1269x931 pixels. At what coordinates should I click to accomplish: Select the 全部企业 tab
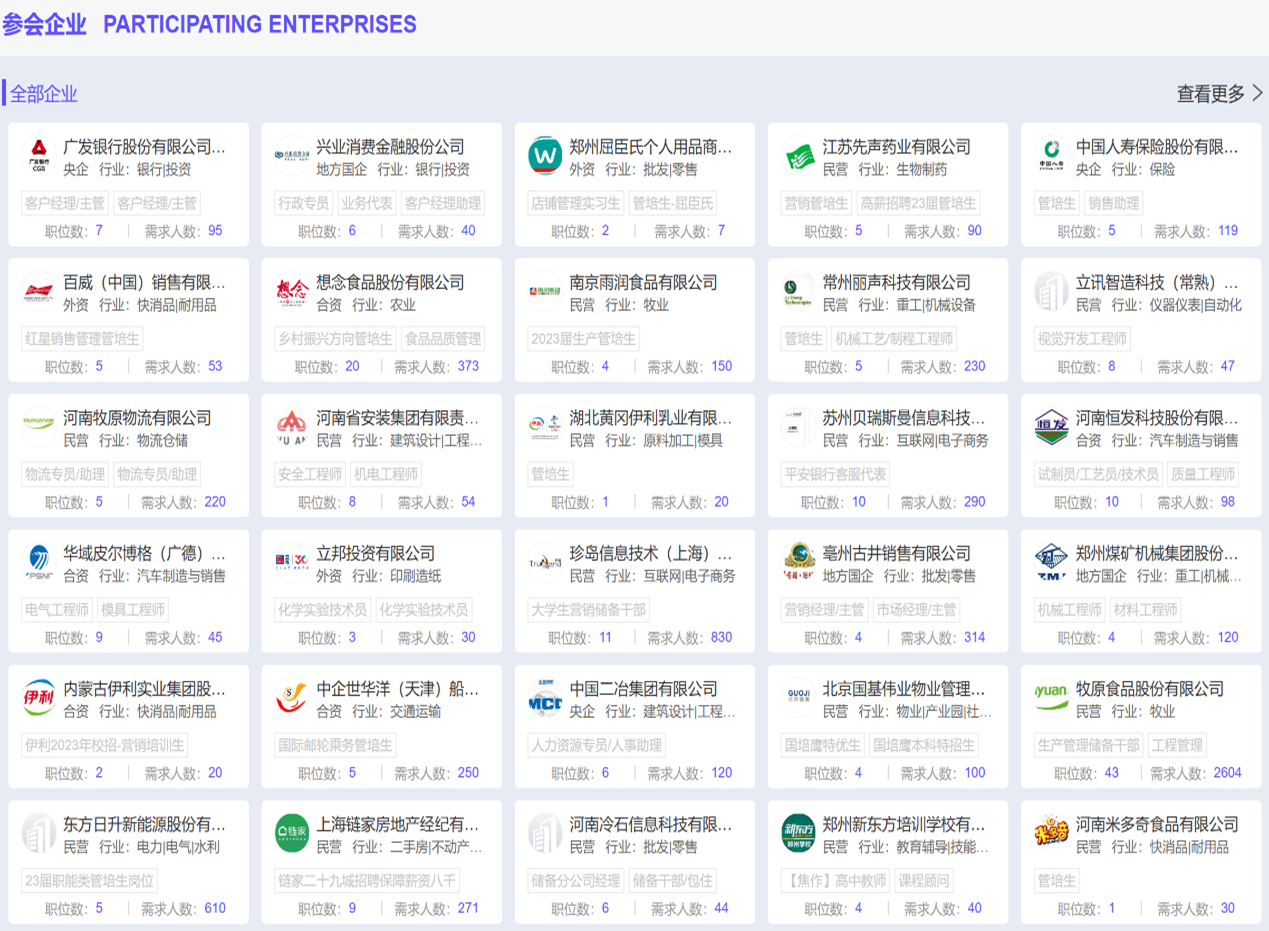pos(44,94)
